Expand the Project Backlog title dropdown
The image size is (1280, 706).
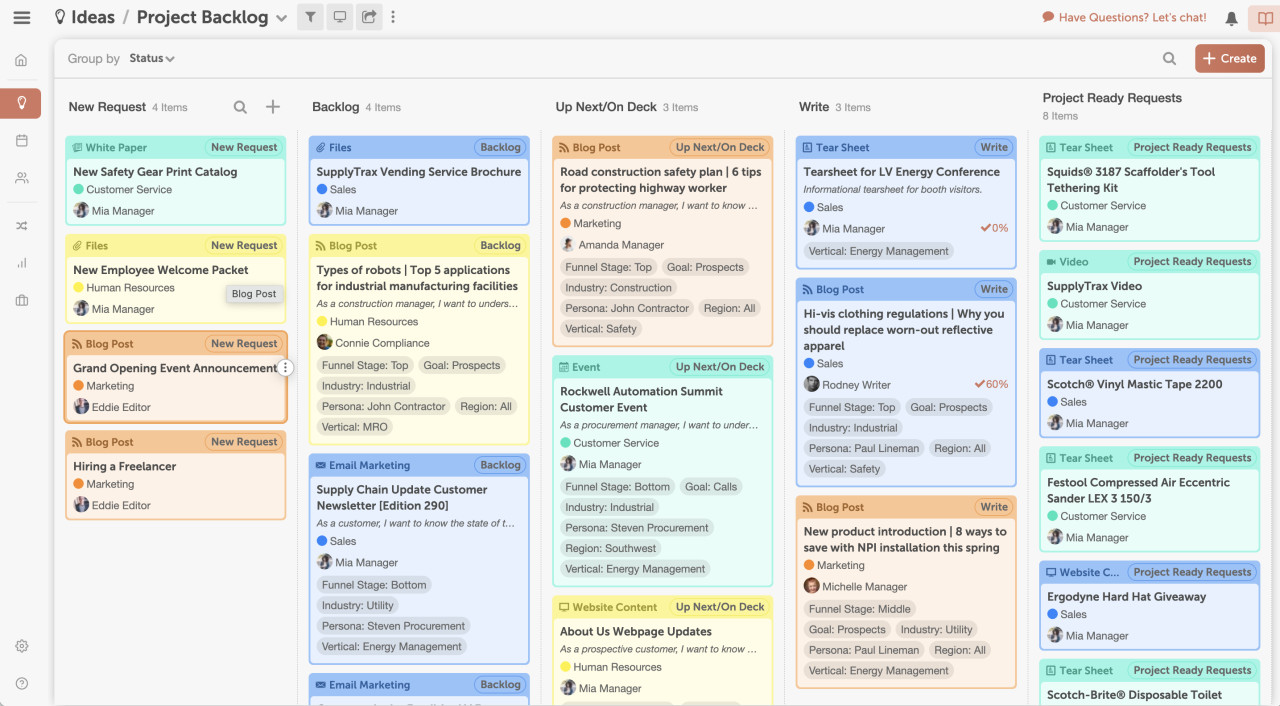click(x=281, y=18)
